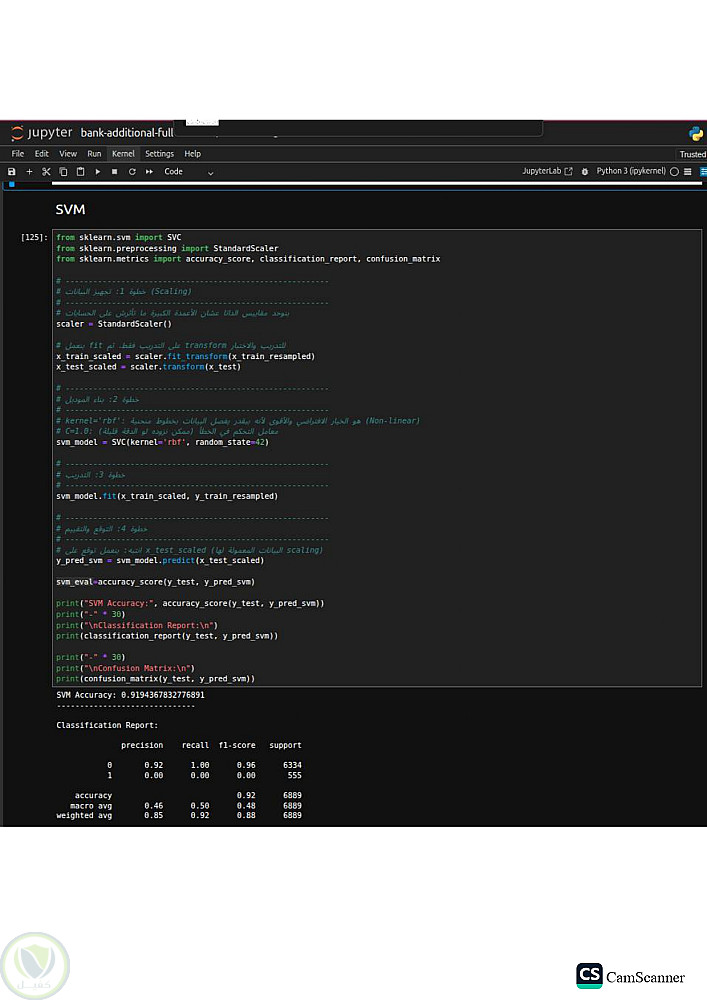The width and height of the screenshot is (707, 1000).
Task: Click the Trusted notebook indicator
Action: 692,154
